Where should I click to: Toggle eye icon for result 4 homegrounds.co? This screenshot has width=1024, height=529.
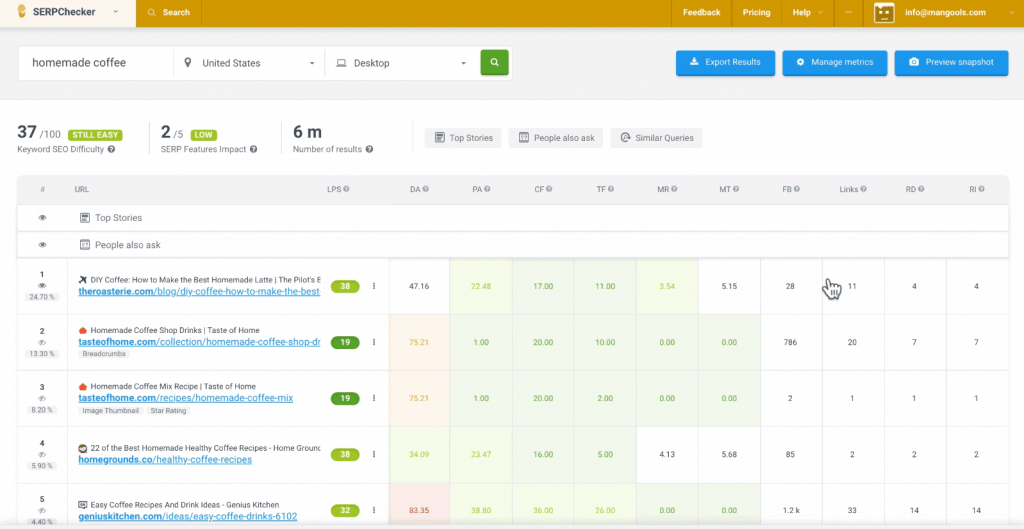pyautogui.click(x=42, y=453)
